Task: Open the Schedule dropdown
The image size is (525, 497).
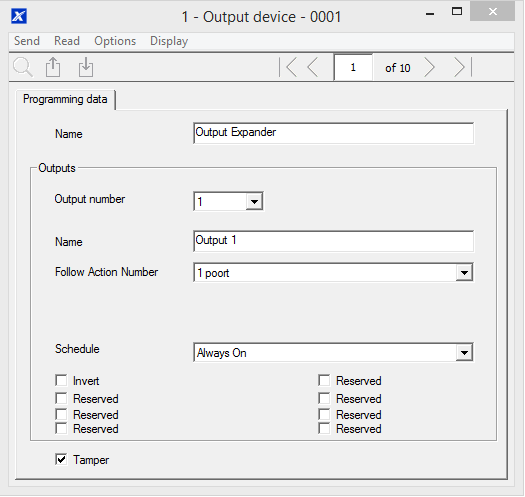Action: (464, 352)
